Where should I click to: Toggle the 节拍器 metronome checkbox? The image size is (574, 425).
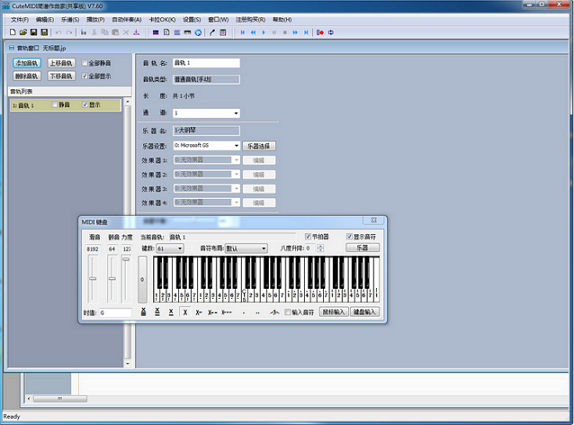[308, 236]
